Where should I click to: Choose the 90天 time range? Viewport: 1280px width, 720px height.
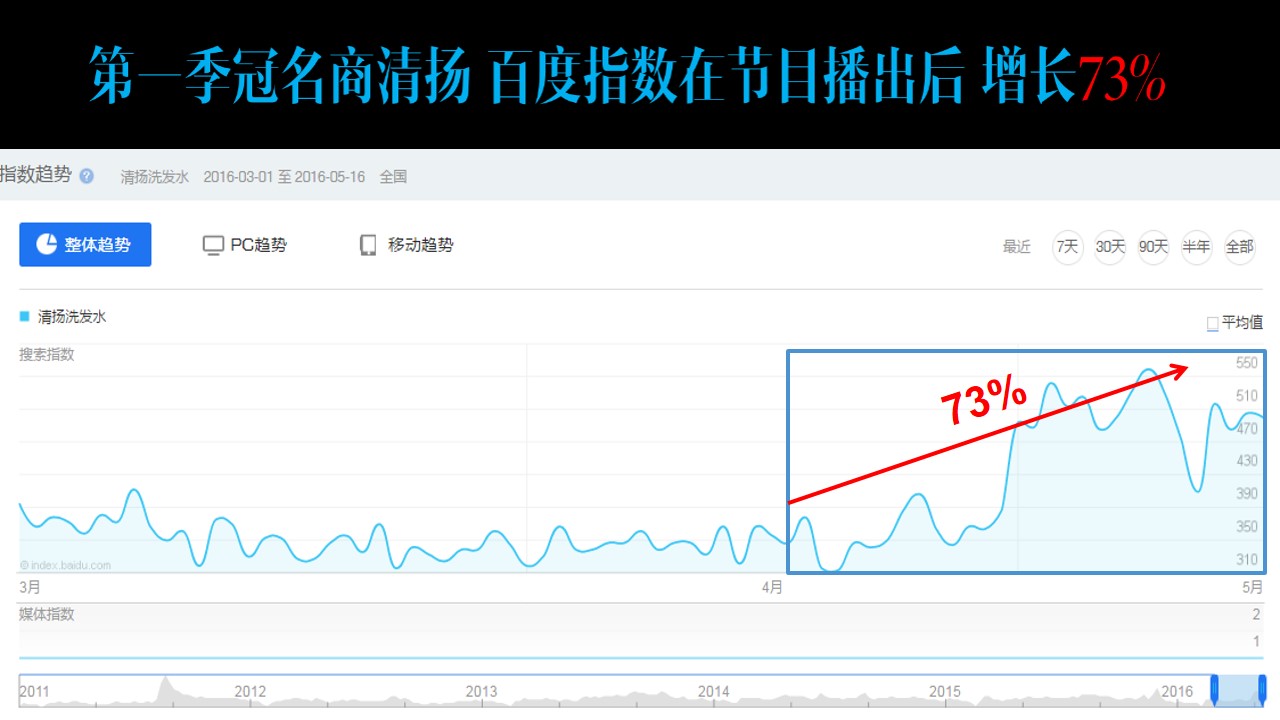(1153, 246)
